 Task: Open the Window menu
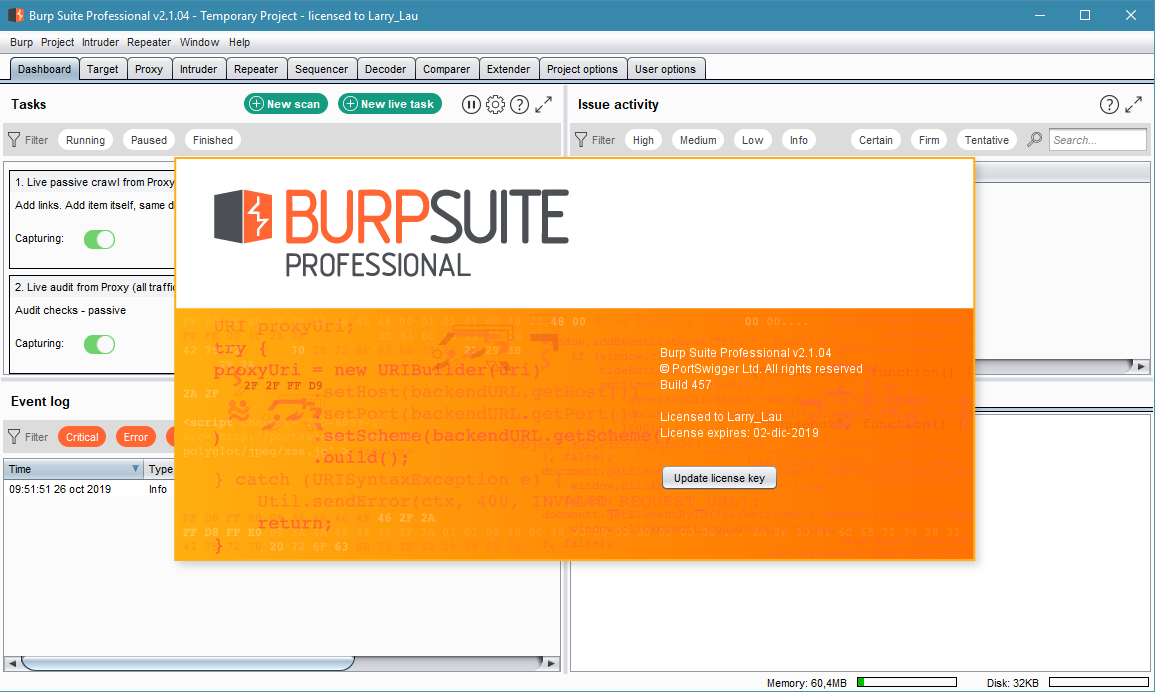[200, 42]
